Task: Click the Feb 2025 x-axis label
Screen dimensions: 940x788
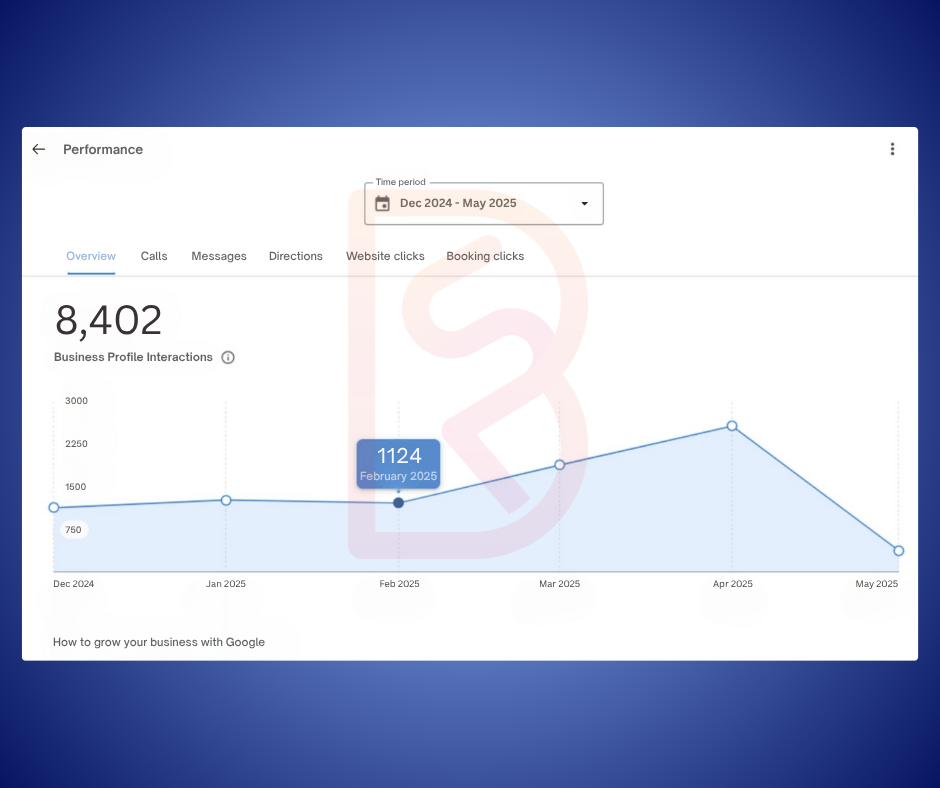Action: pyautogui.click(x=399, y=584)
